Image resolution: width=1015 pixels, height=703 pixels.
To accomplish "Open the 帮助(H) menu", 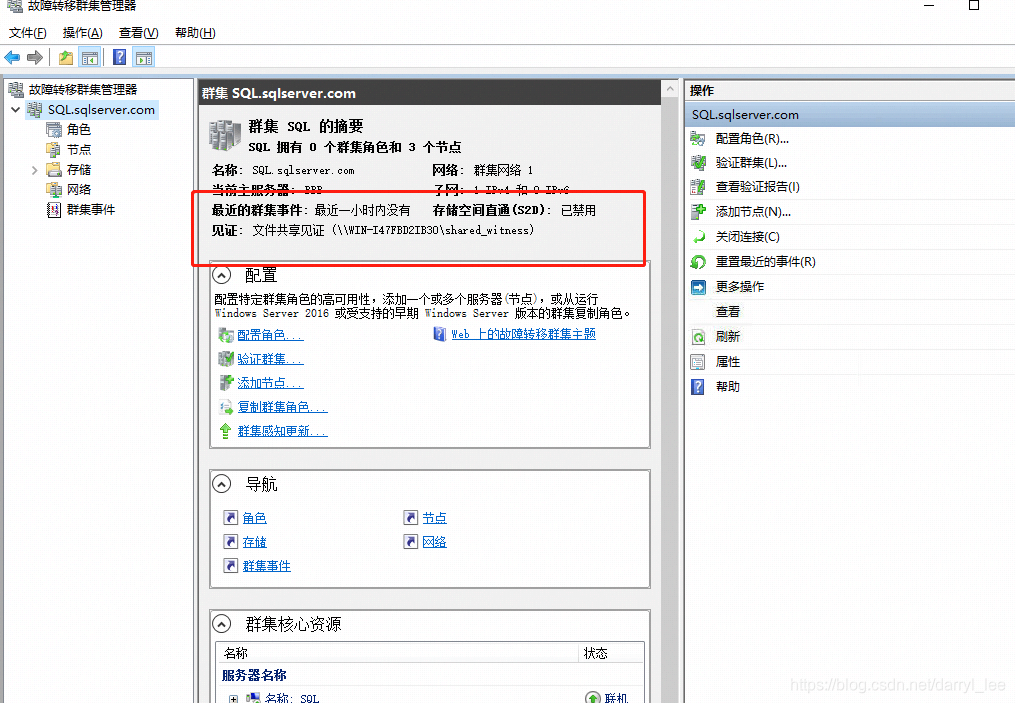I will (x=195, y=32).
